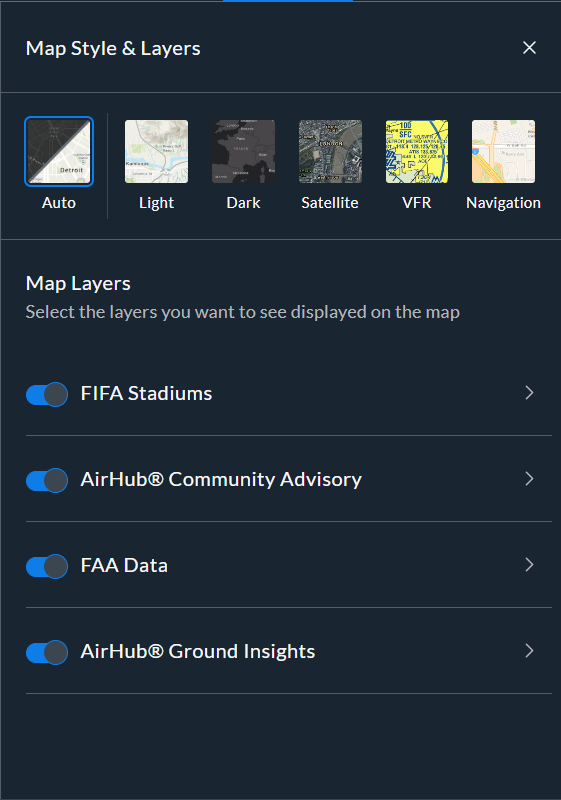
Task: Click the AirHub® Community Advisory label
Action: click(x=221, y=480)
